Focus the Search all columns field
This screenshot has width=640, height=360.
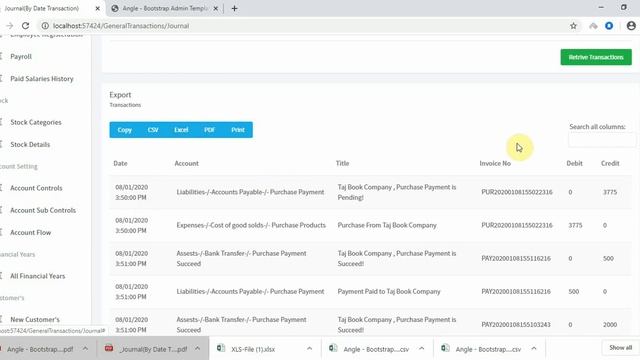pos(602,140)
